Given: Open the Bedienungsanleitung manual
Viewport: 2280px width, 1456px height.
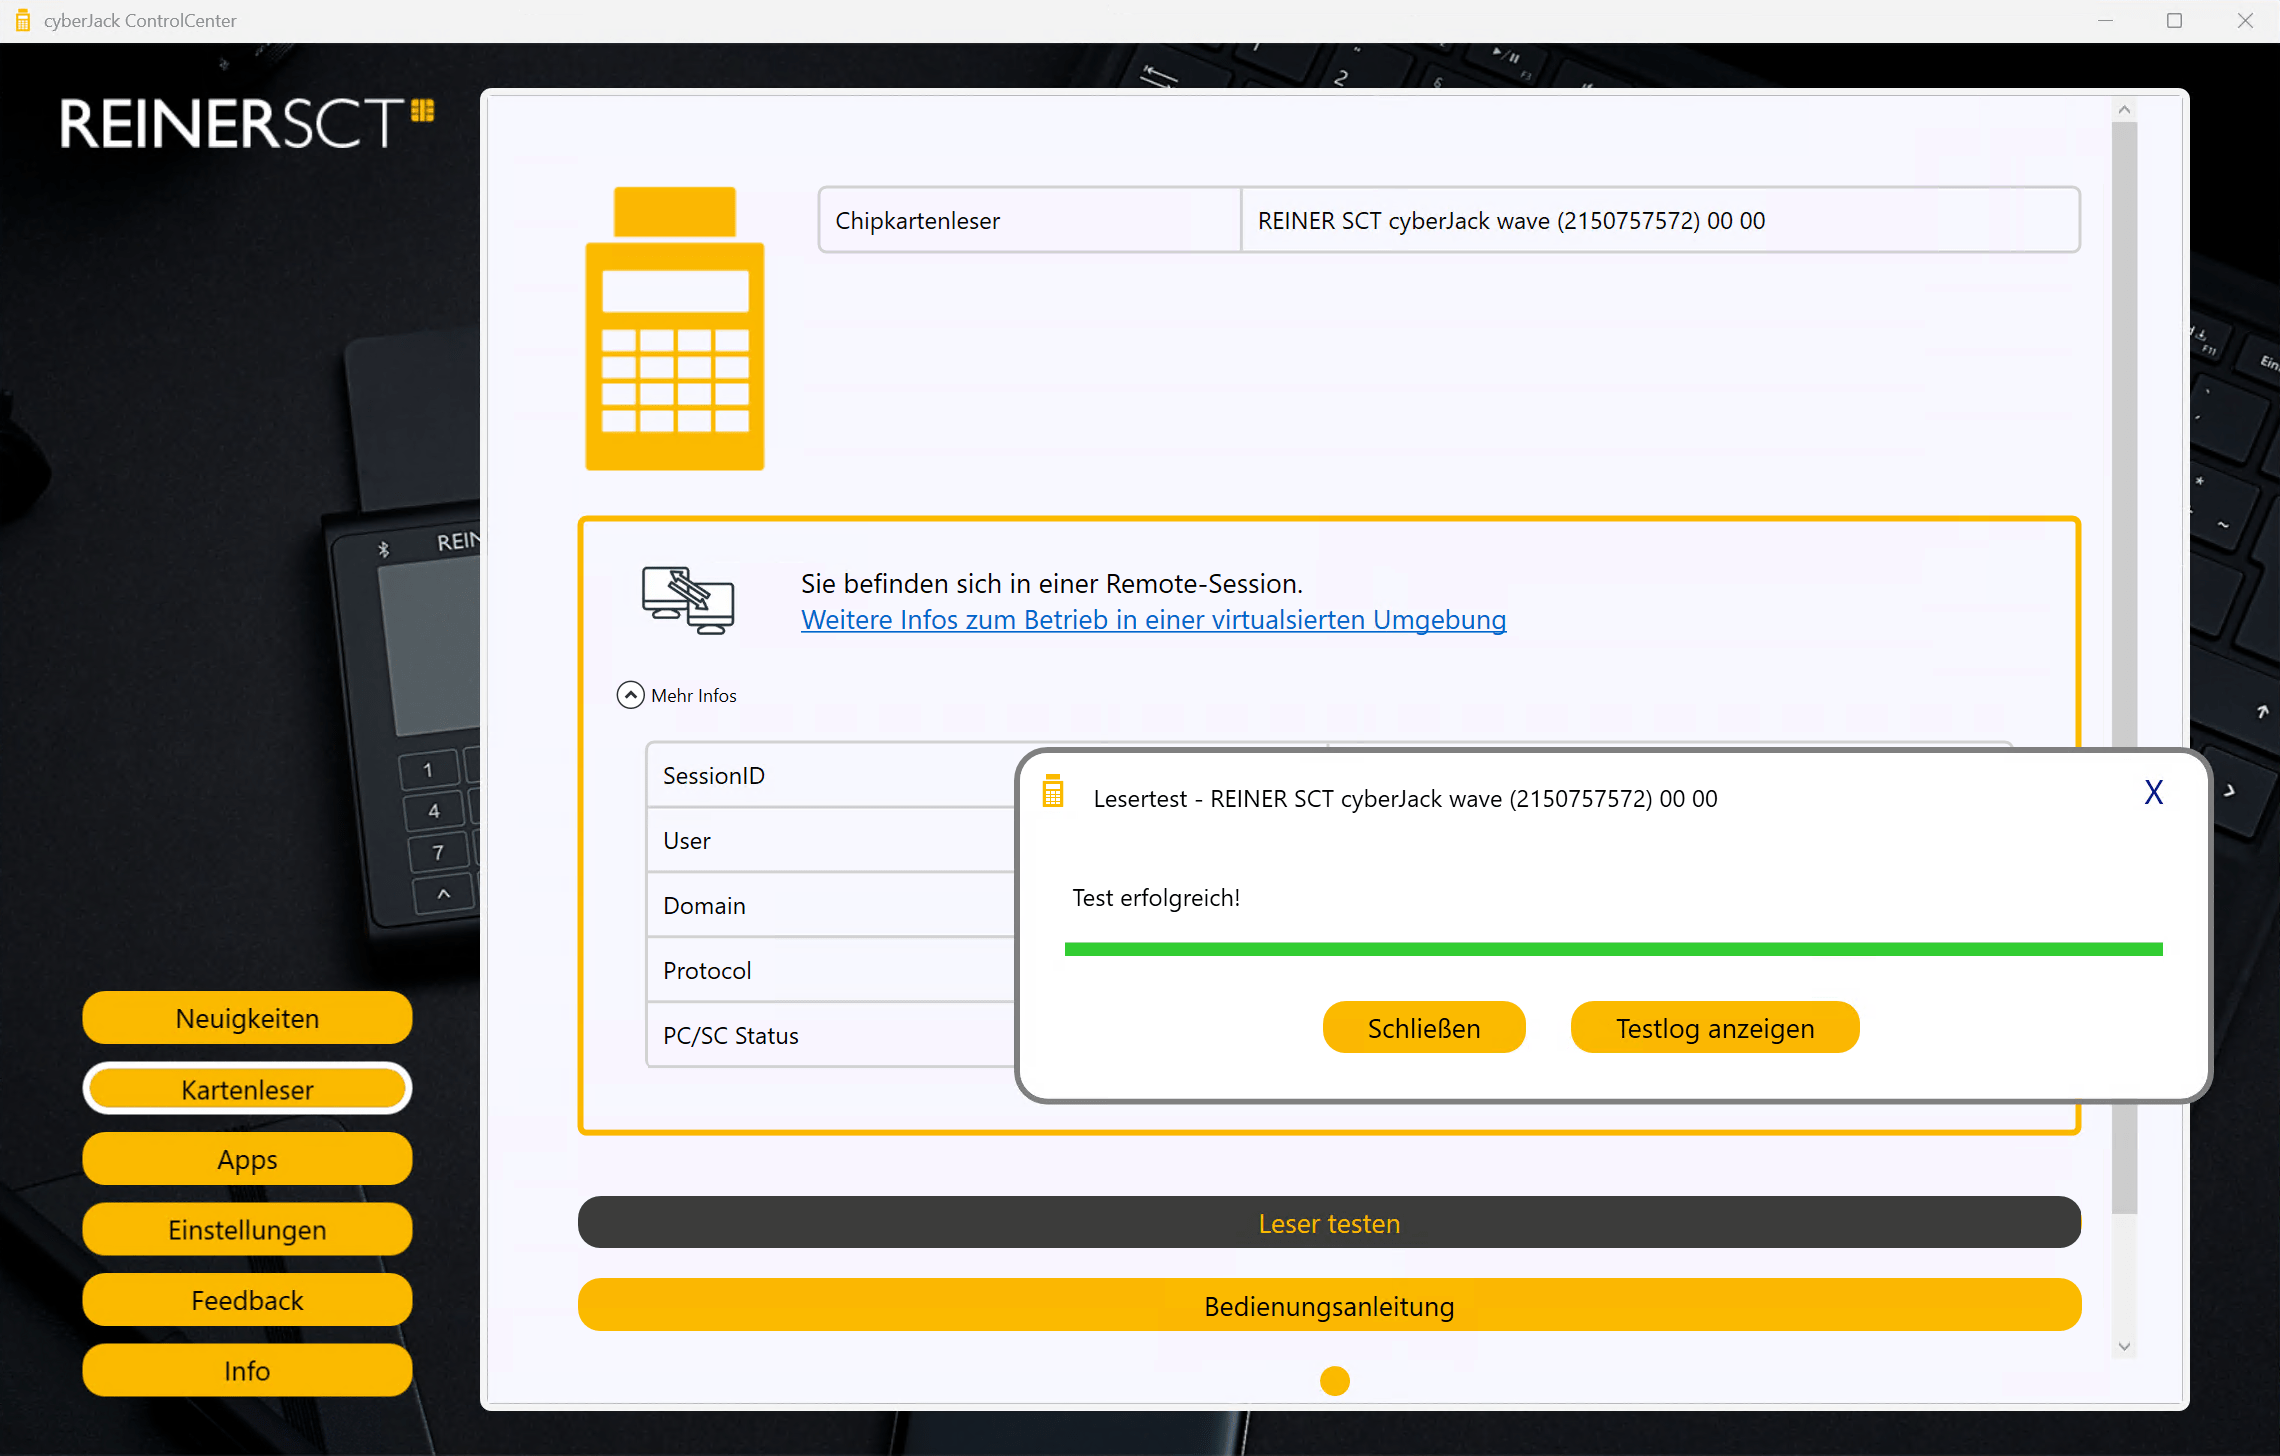Looking at the screenshot, I should [1329, 1305].
